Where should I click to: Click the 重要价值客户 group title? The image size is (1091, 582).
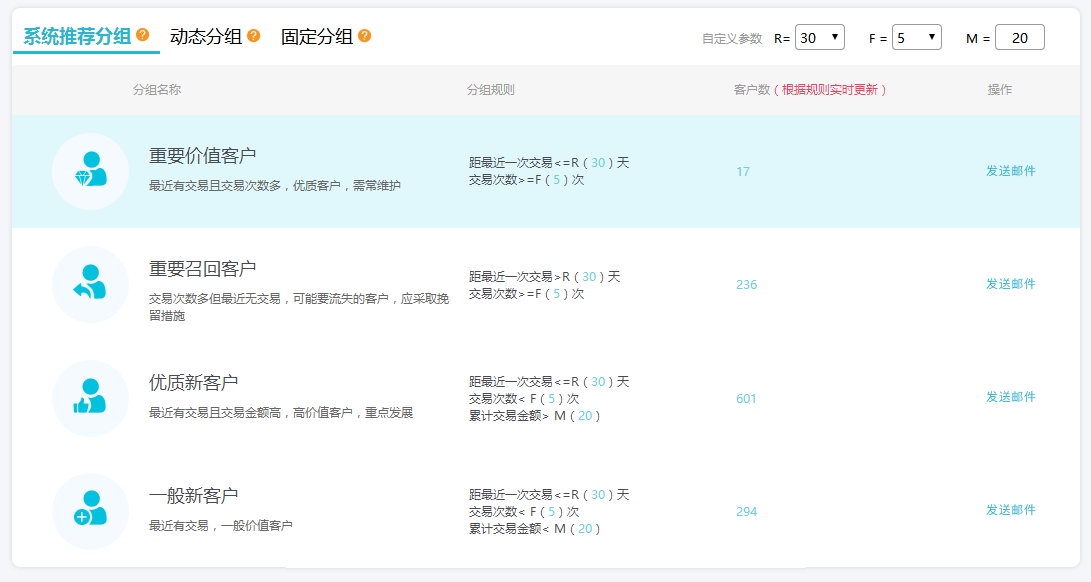202,155
